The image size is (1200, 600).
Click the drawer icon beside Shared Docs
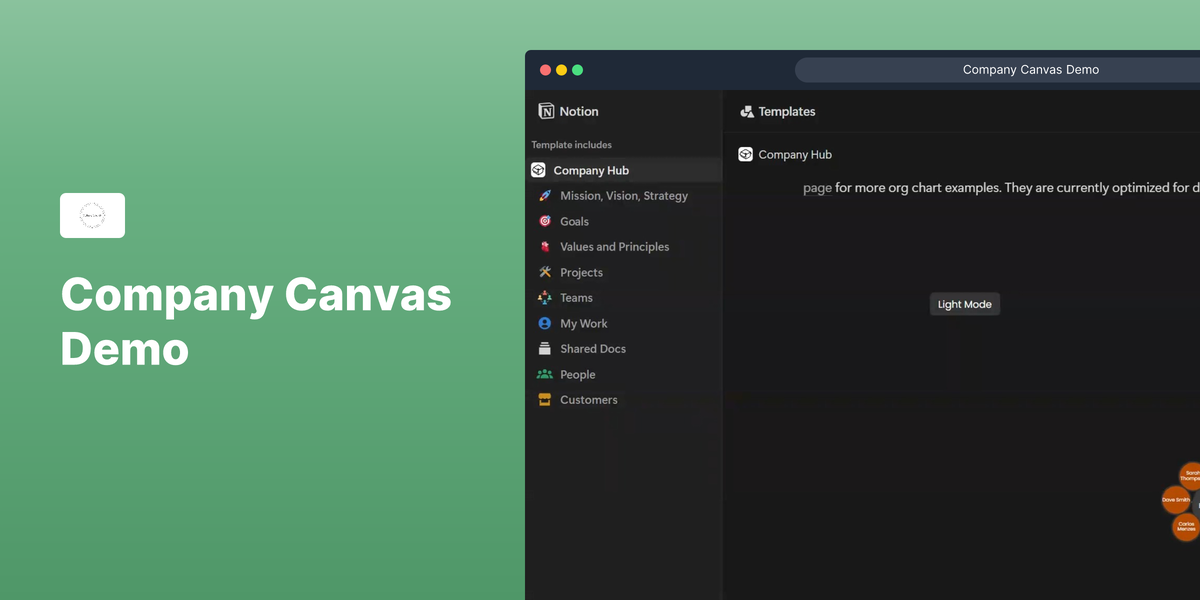click(545, 349)
